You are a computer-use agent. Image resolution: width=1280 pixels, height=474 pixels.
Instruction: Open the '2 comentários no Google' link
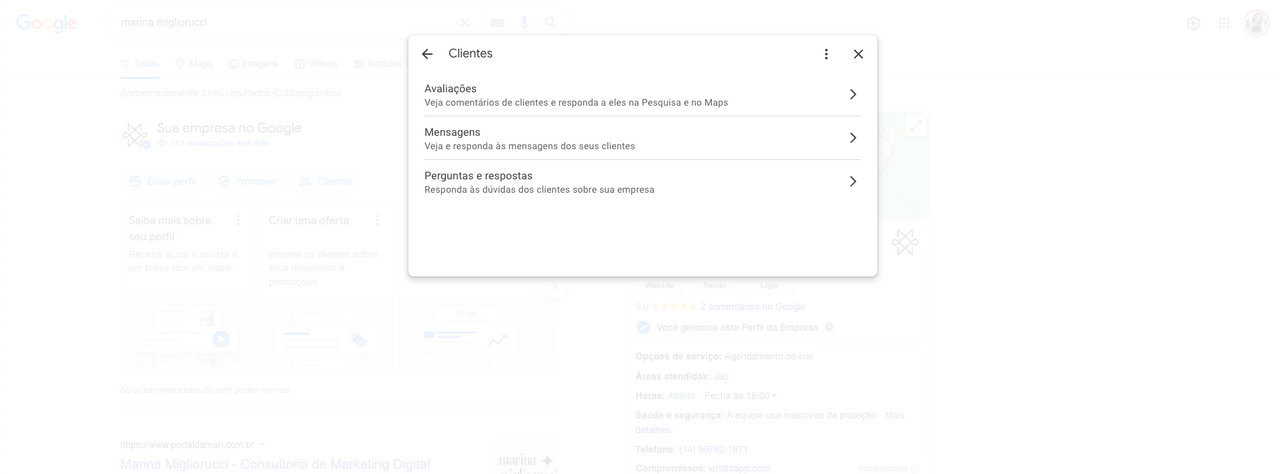coord(752,307)
